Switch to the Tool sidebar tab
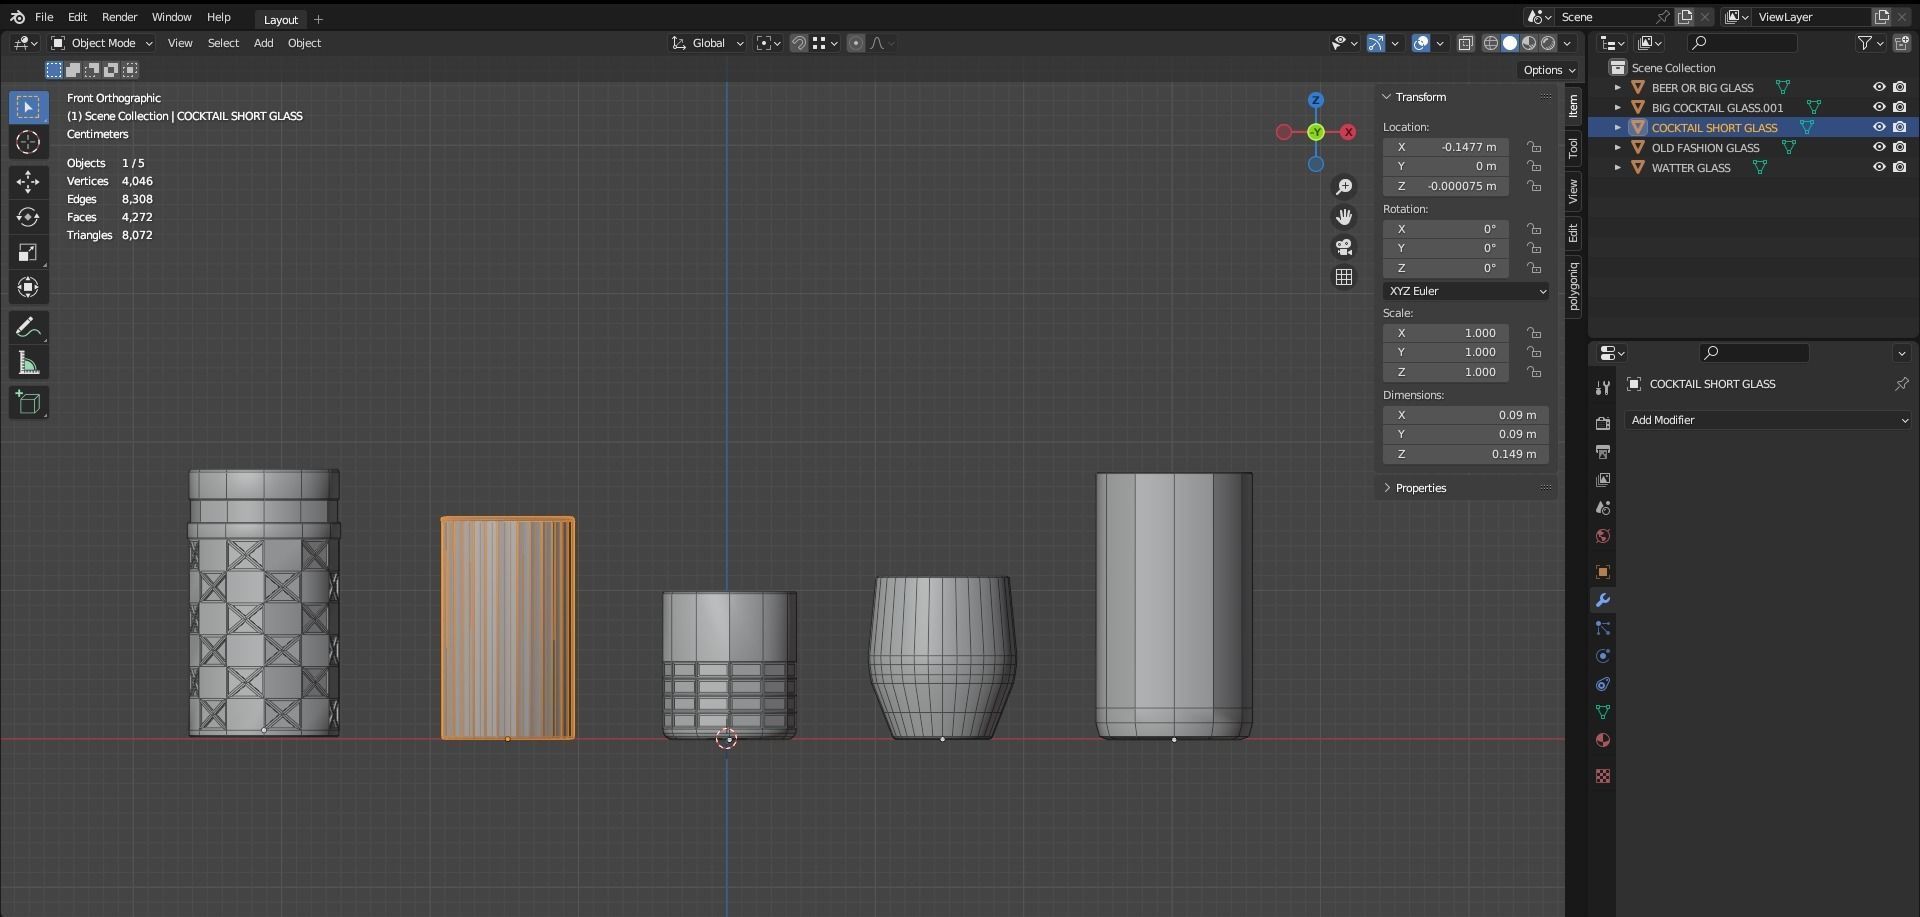Image resolution: width=1920 pixels, height=917 pixels. click(1573, 148)
